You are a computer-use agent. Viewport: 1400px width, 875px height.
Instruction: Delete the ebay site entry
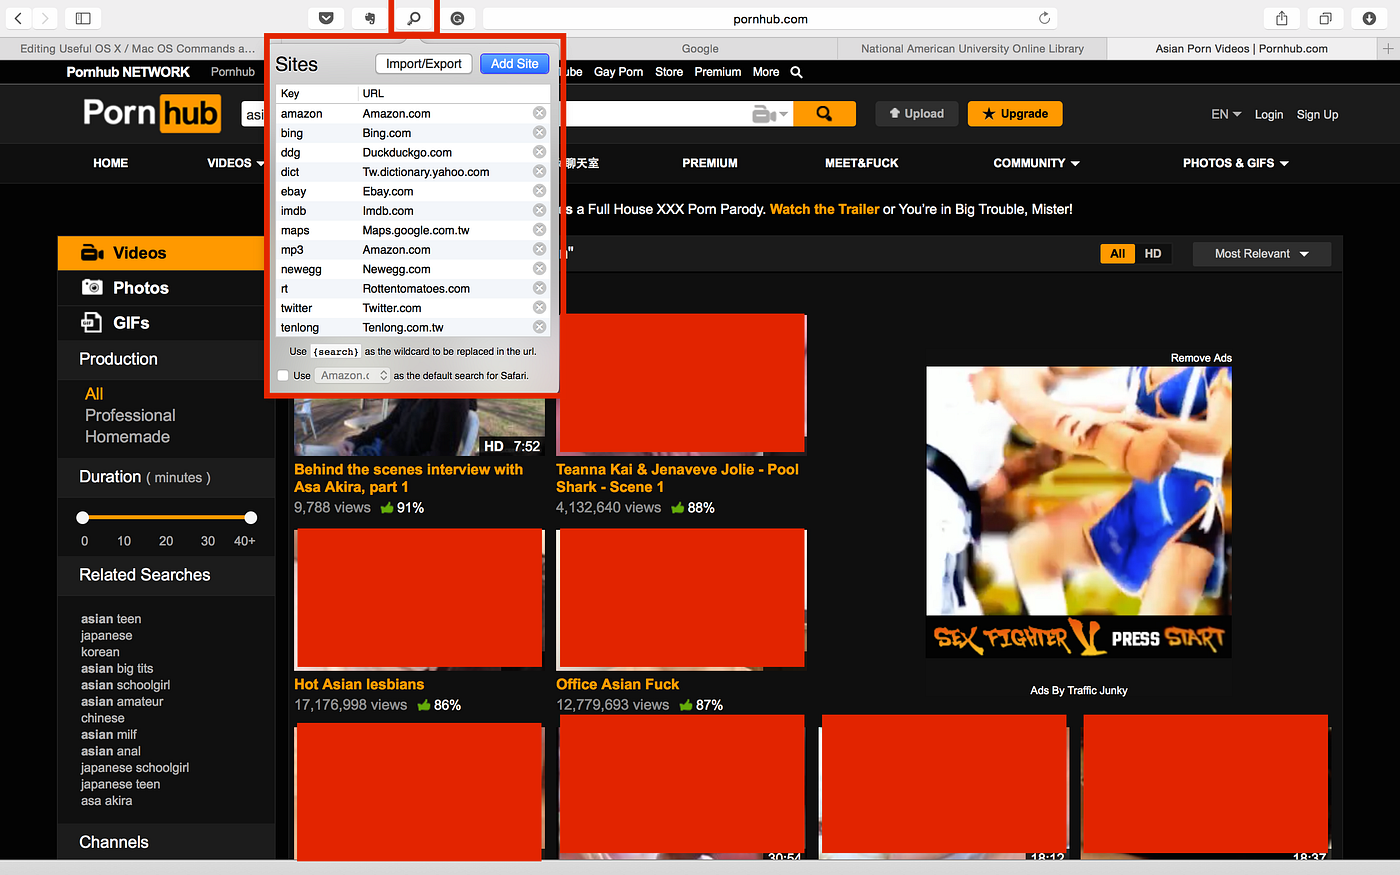(x=539, y=191)
